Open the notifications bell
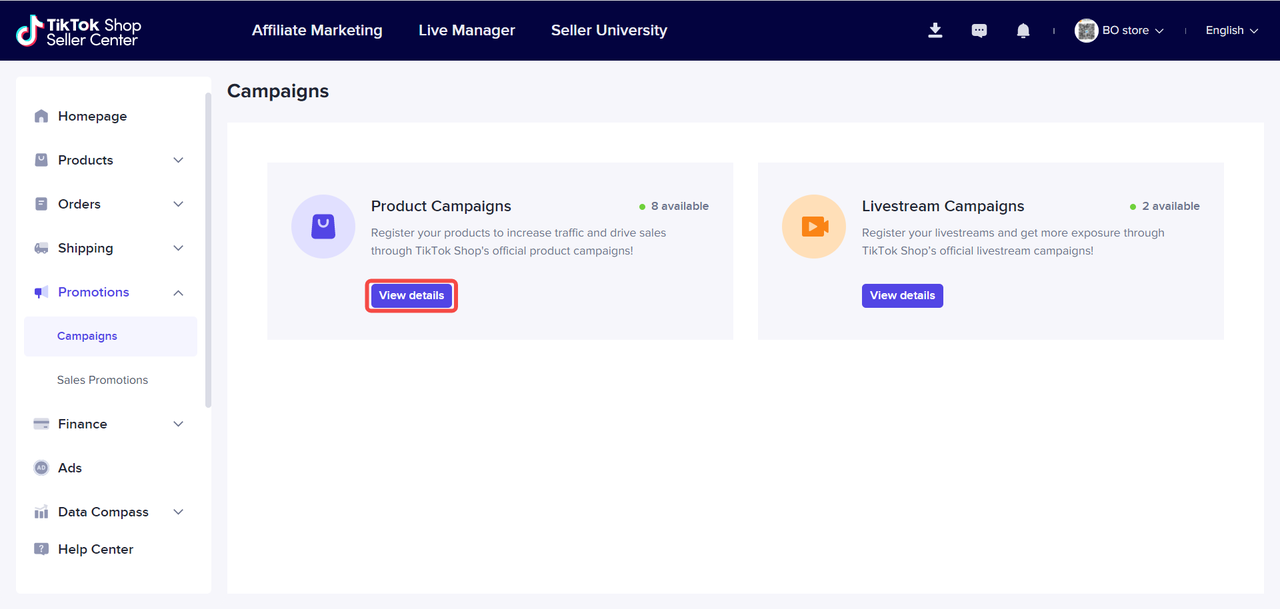Image resolution: width=1280 pixels, height=609 pixels. point(1023,31)
